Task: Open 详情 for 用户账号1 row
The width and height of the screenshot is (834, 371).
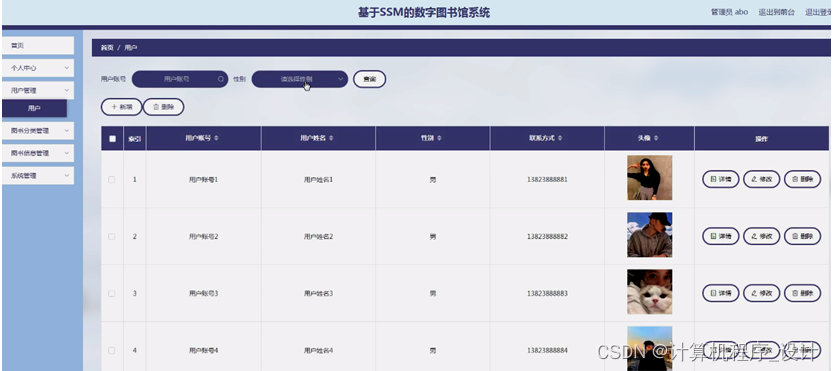Action: [x=721, y=180]
